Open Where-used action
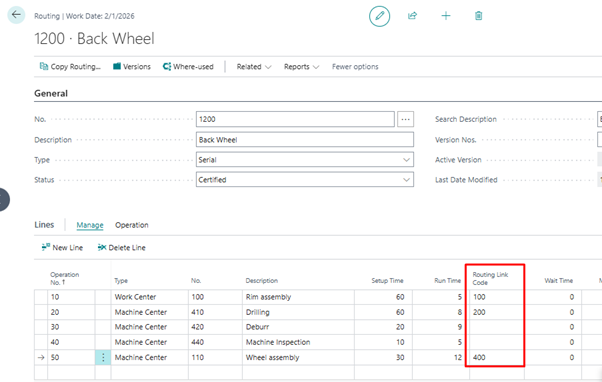Viewport: 602px width, 382px height. 188,66
